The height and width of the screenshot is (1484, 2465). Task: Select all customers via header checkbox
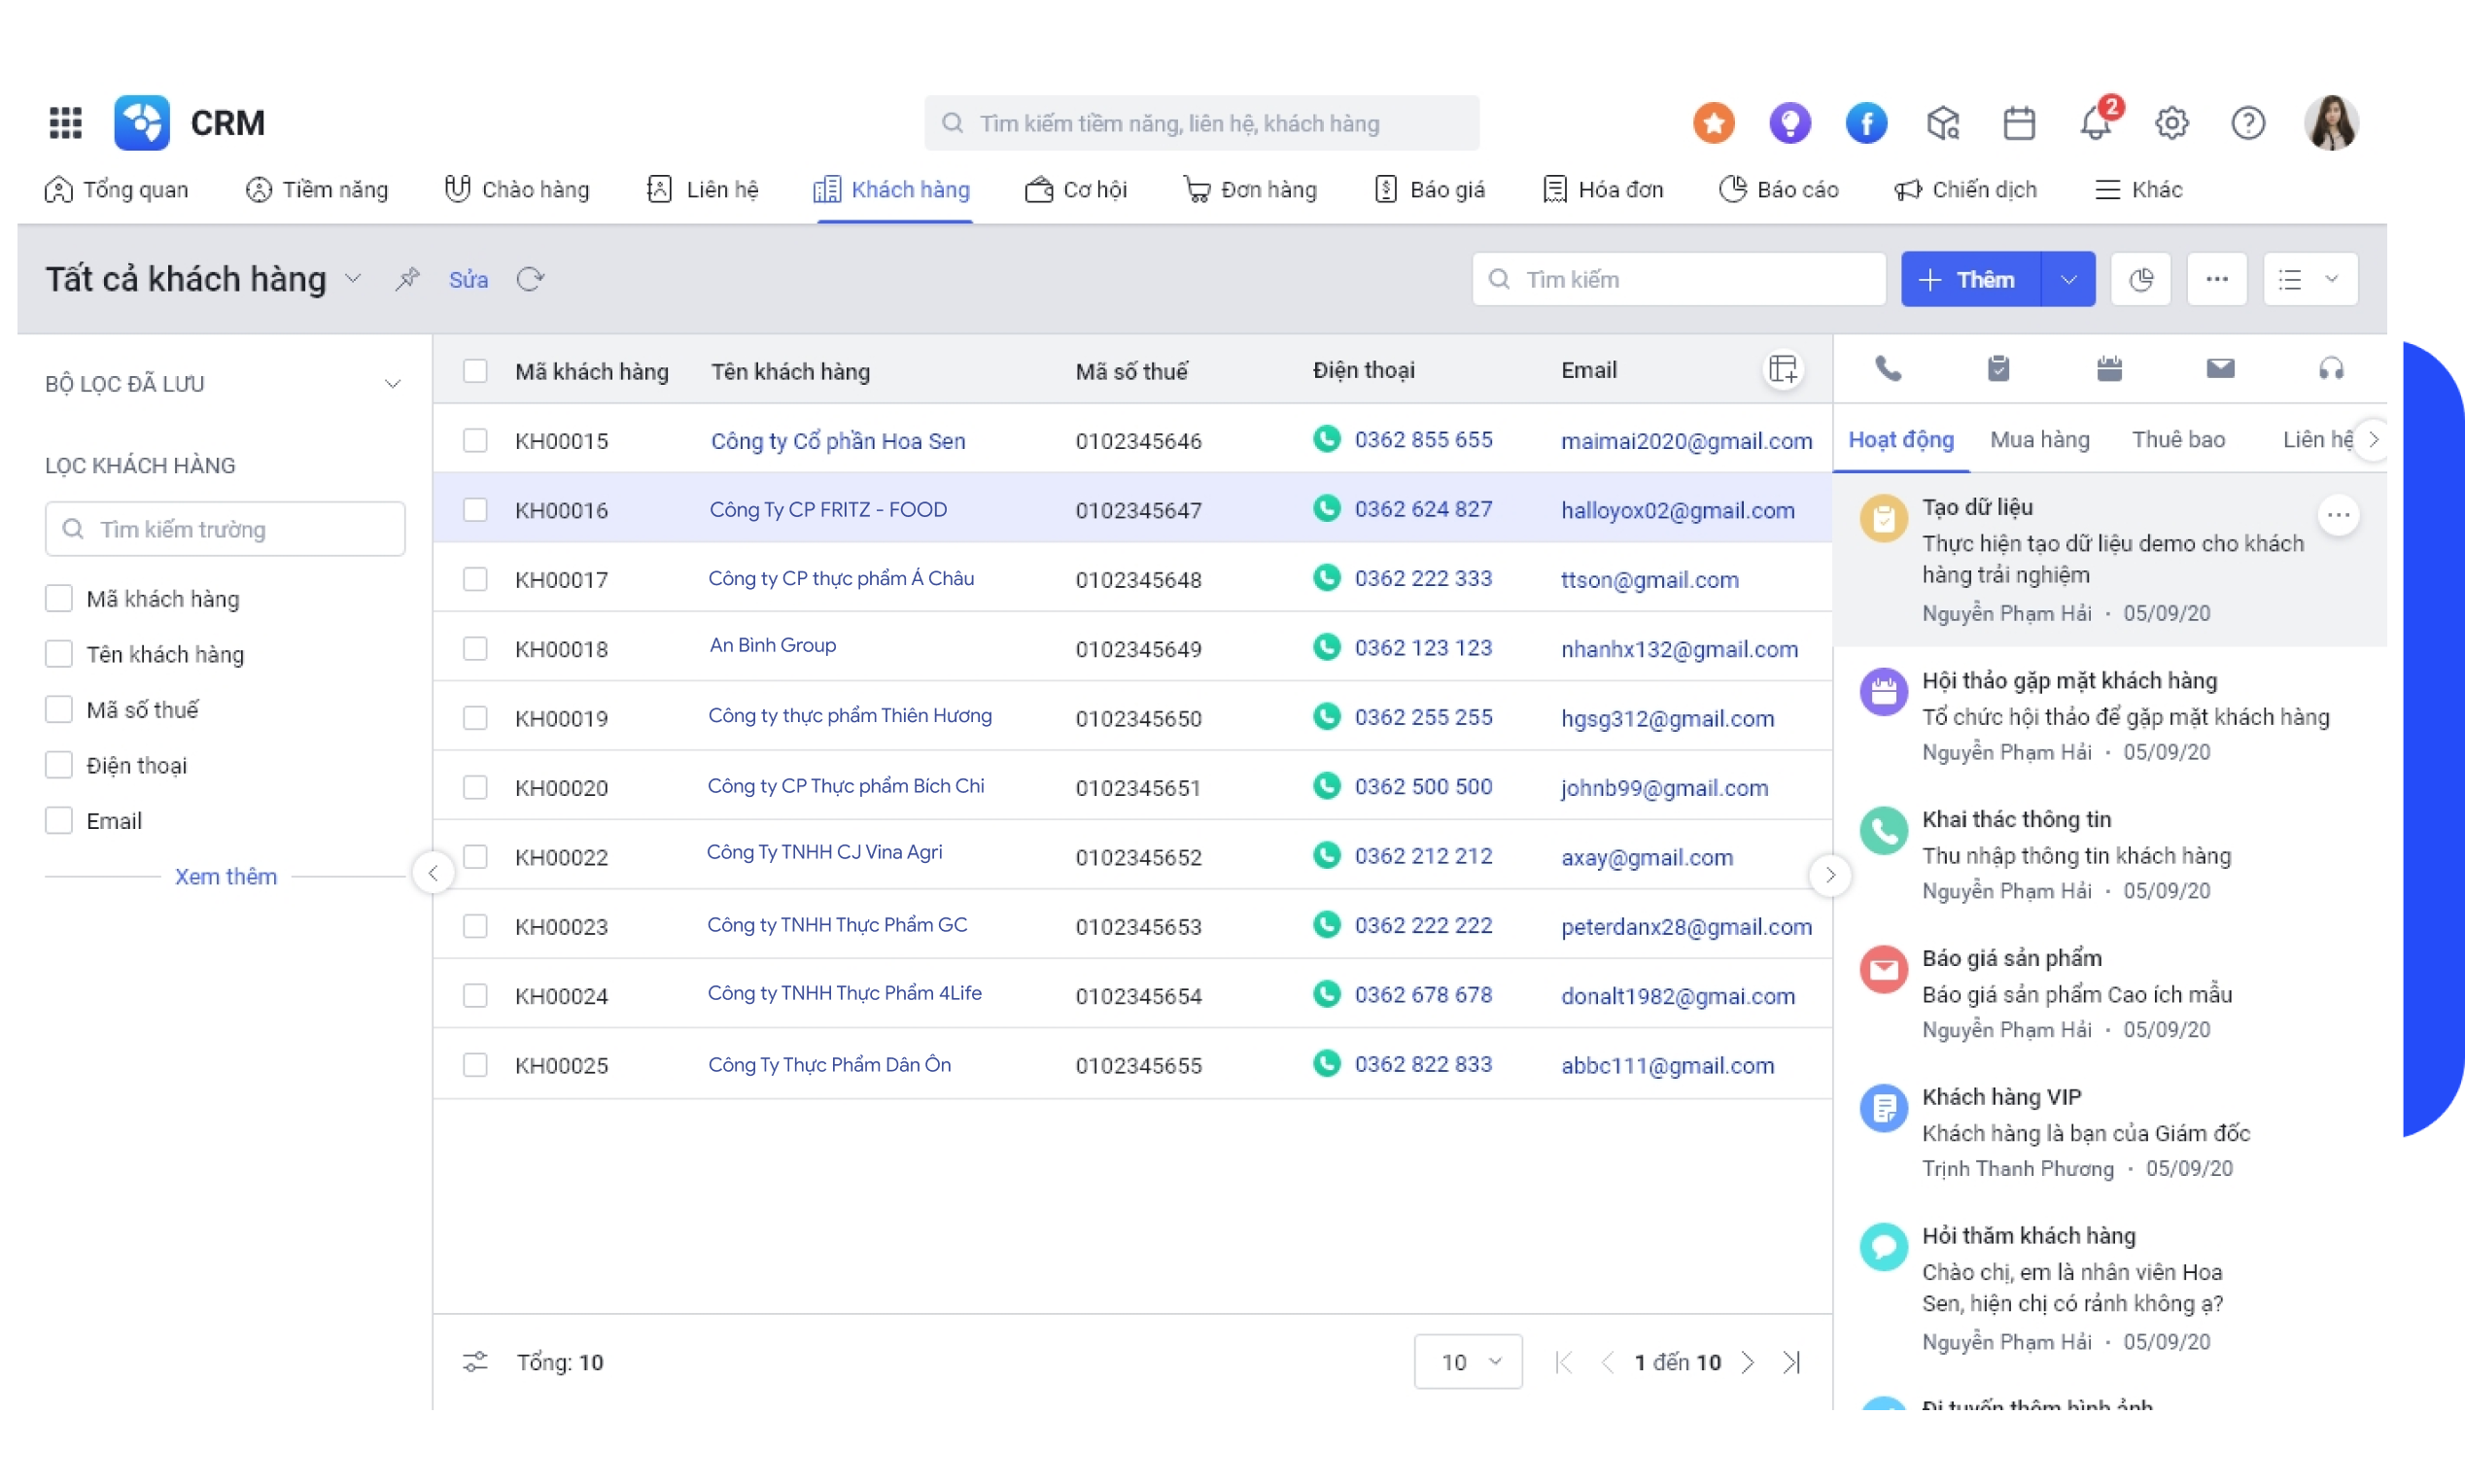476,370
